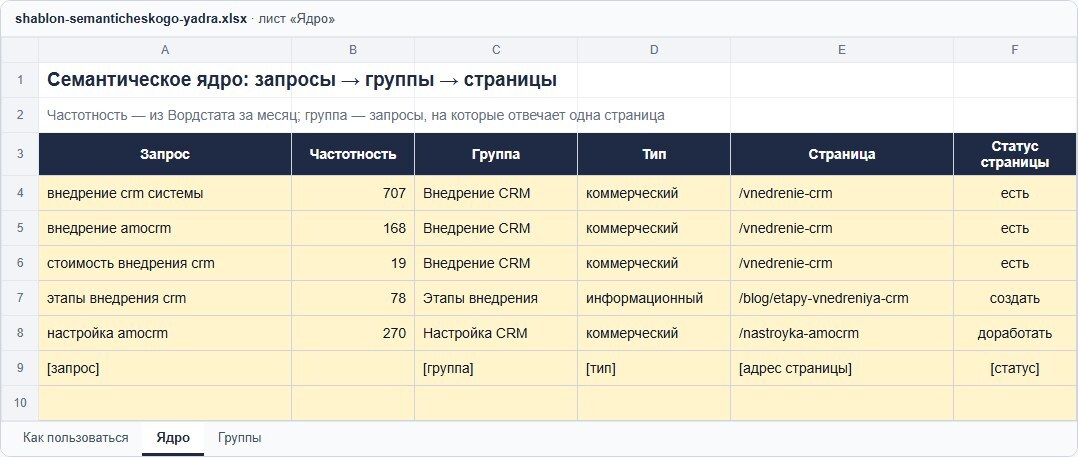Select placeholder cell «[статус]»

1015,368
